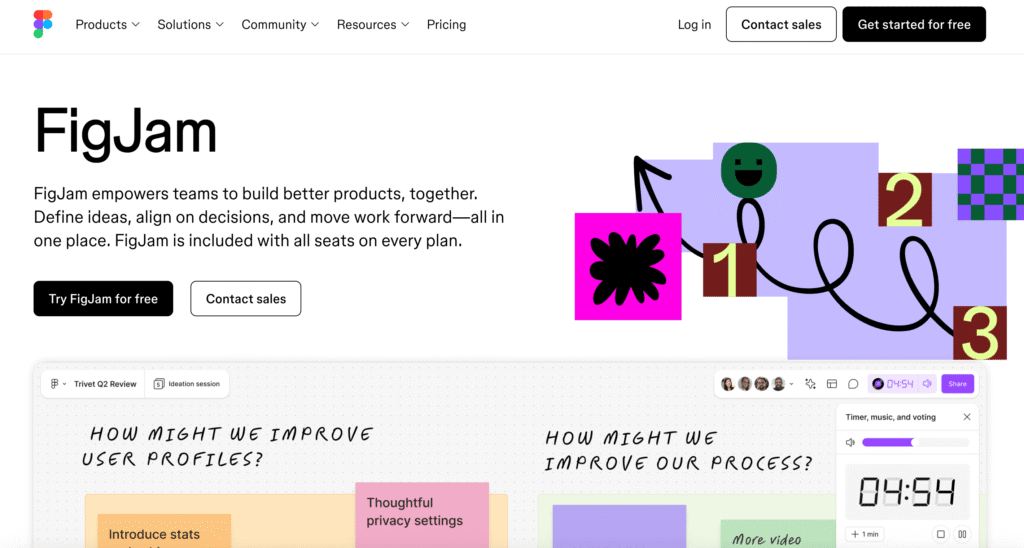Click the pink square with the black splat

[628, 266]
